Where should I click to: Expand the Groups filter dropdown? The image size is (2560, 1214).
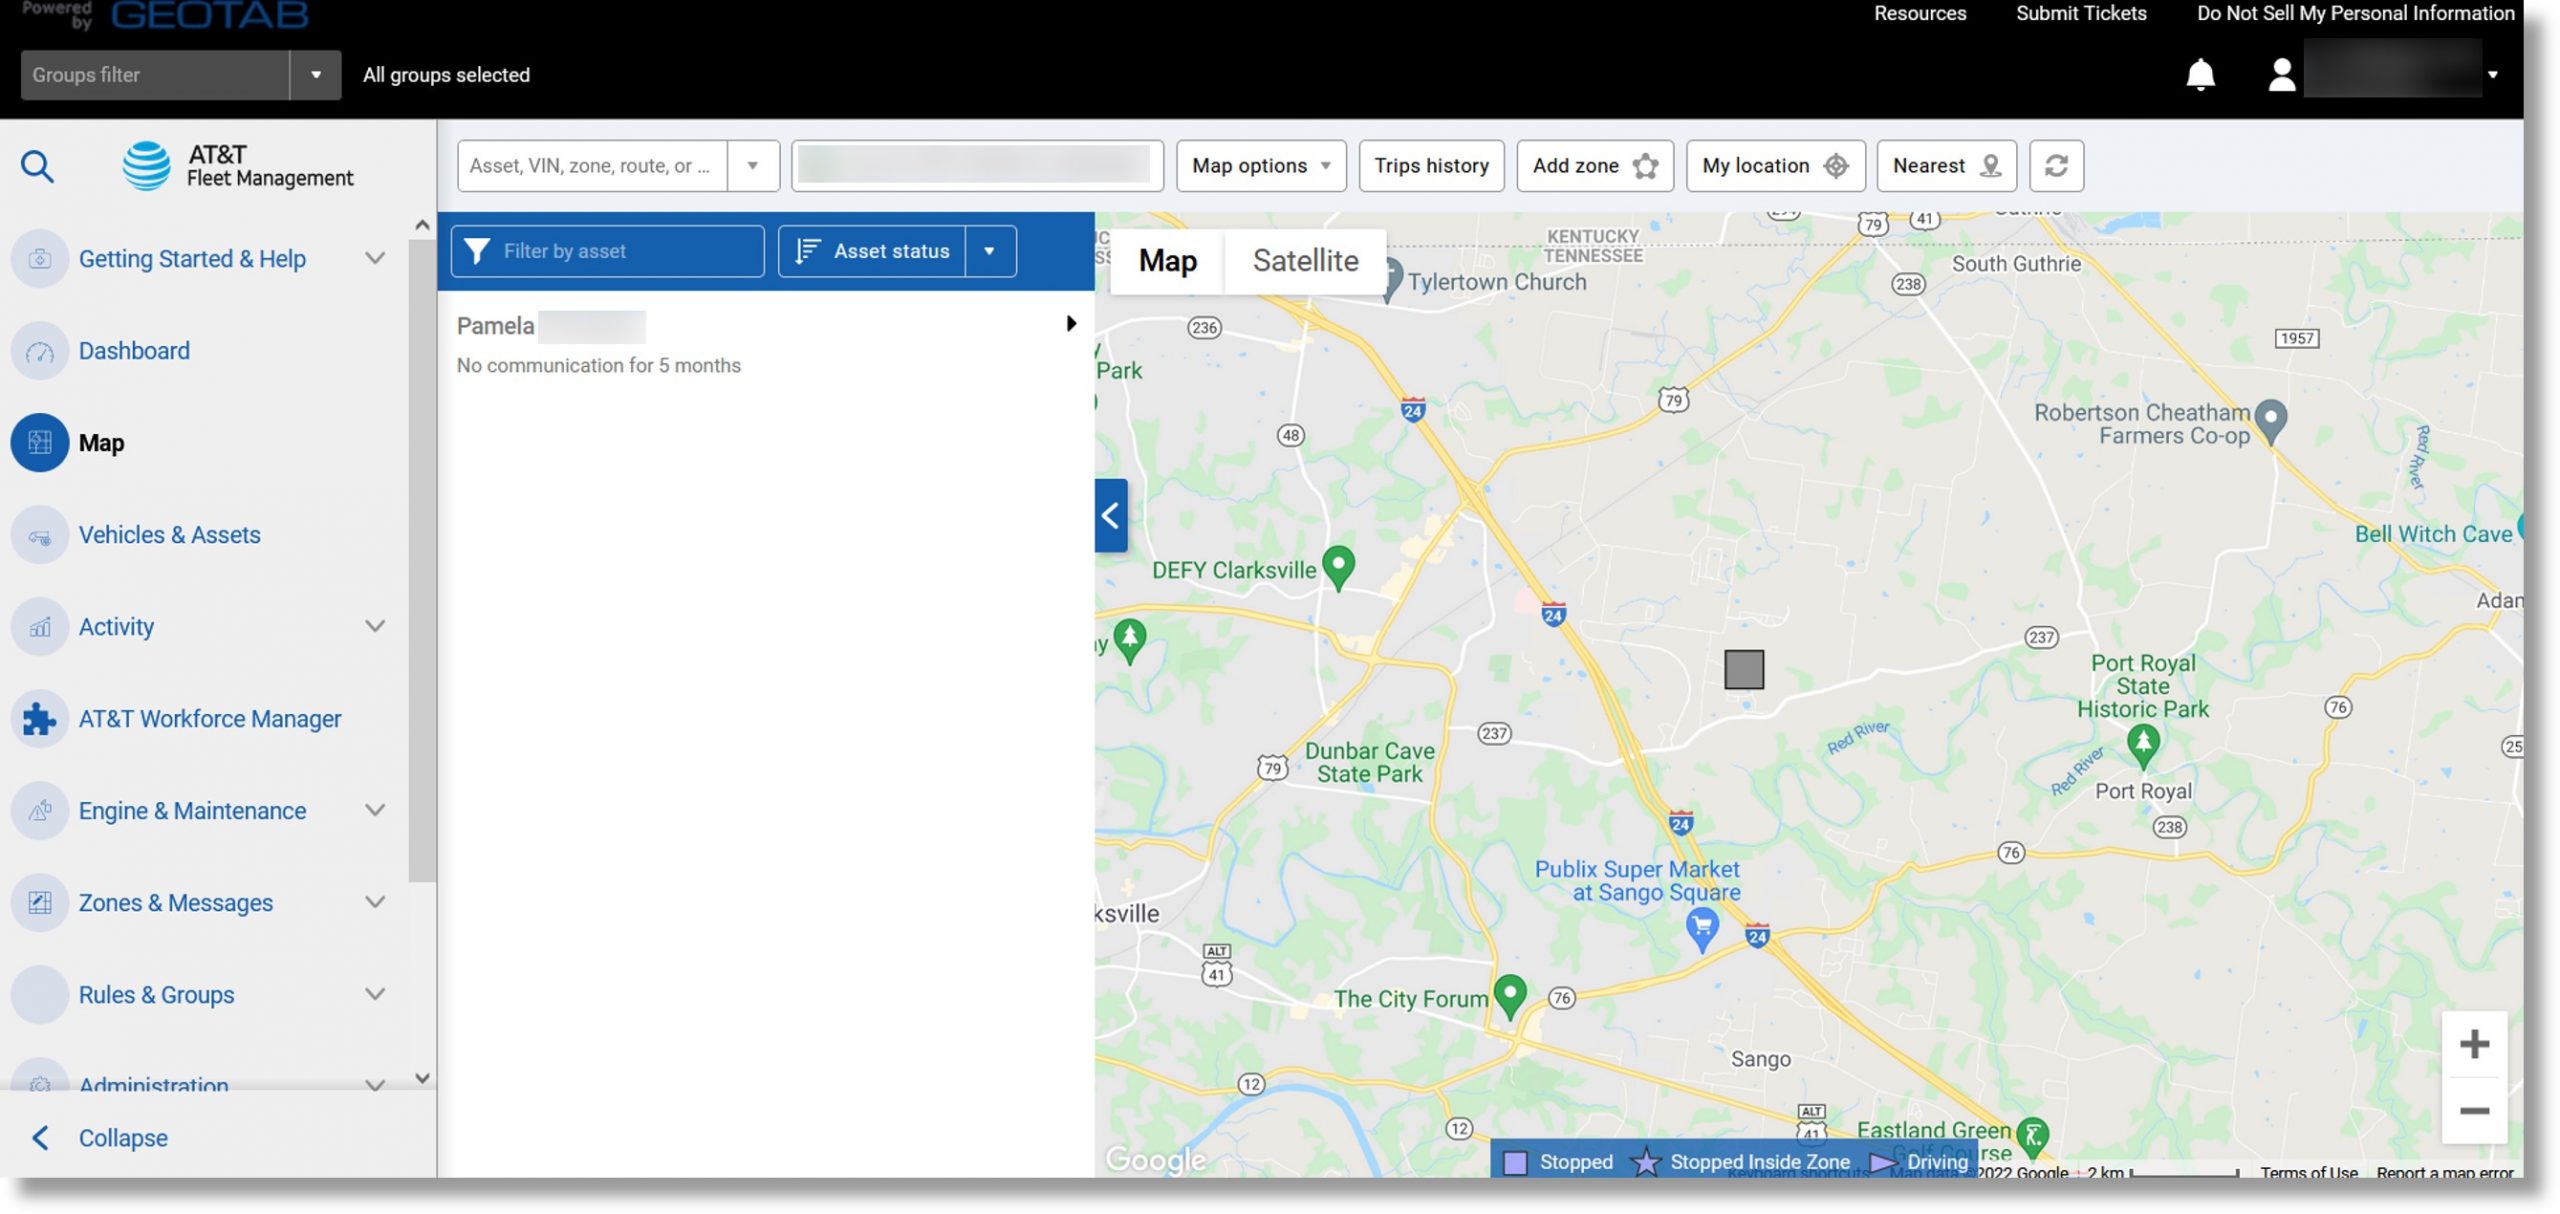(x=313, y=73)
